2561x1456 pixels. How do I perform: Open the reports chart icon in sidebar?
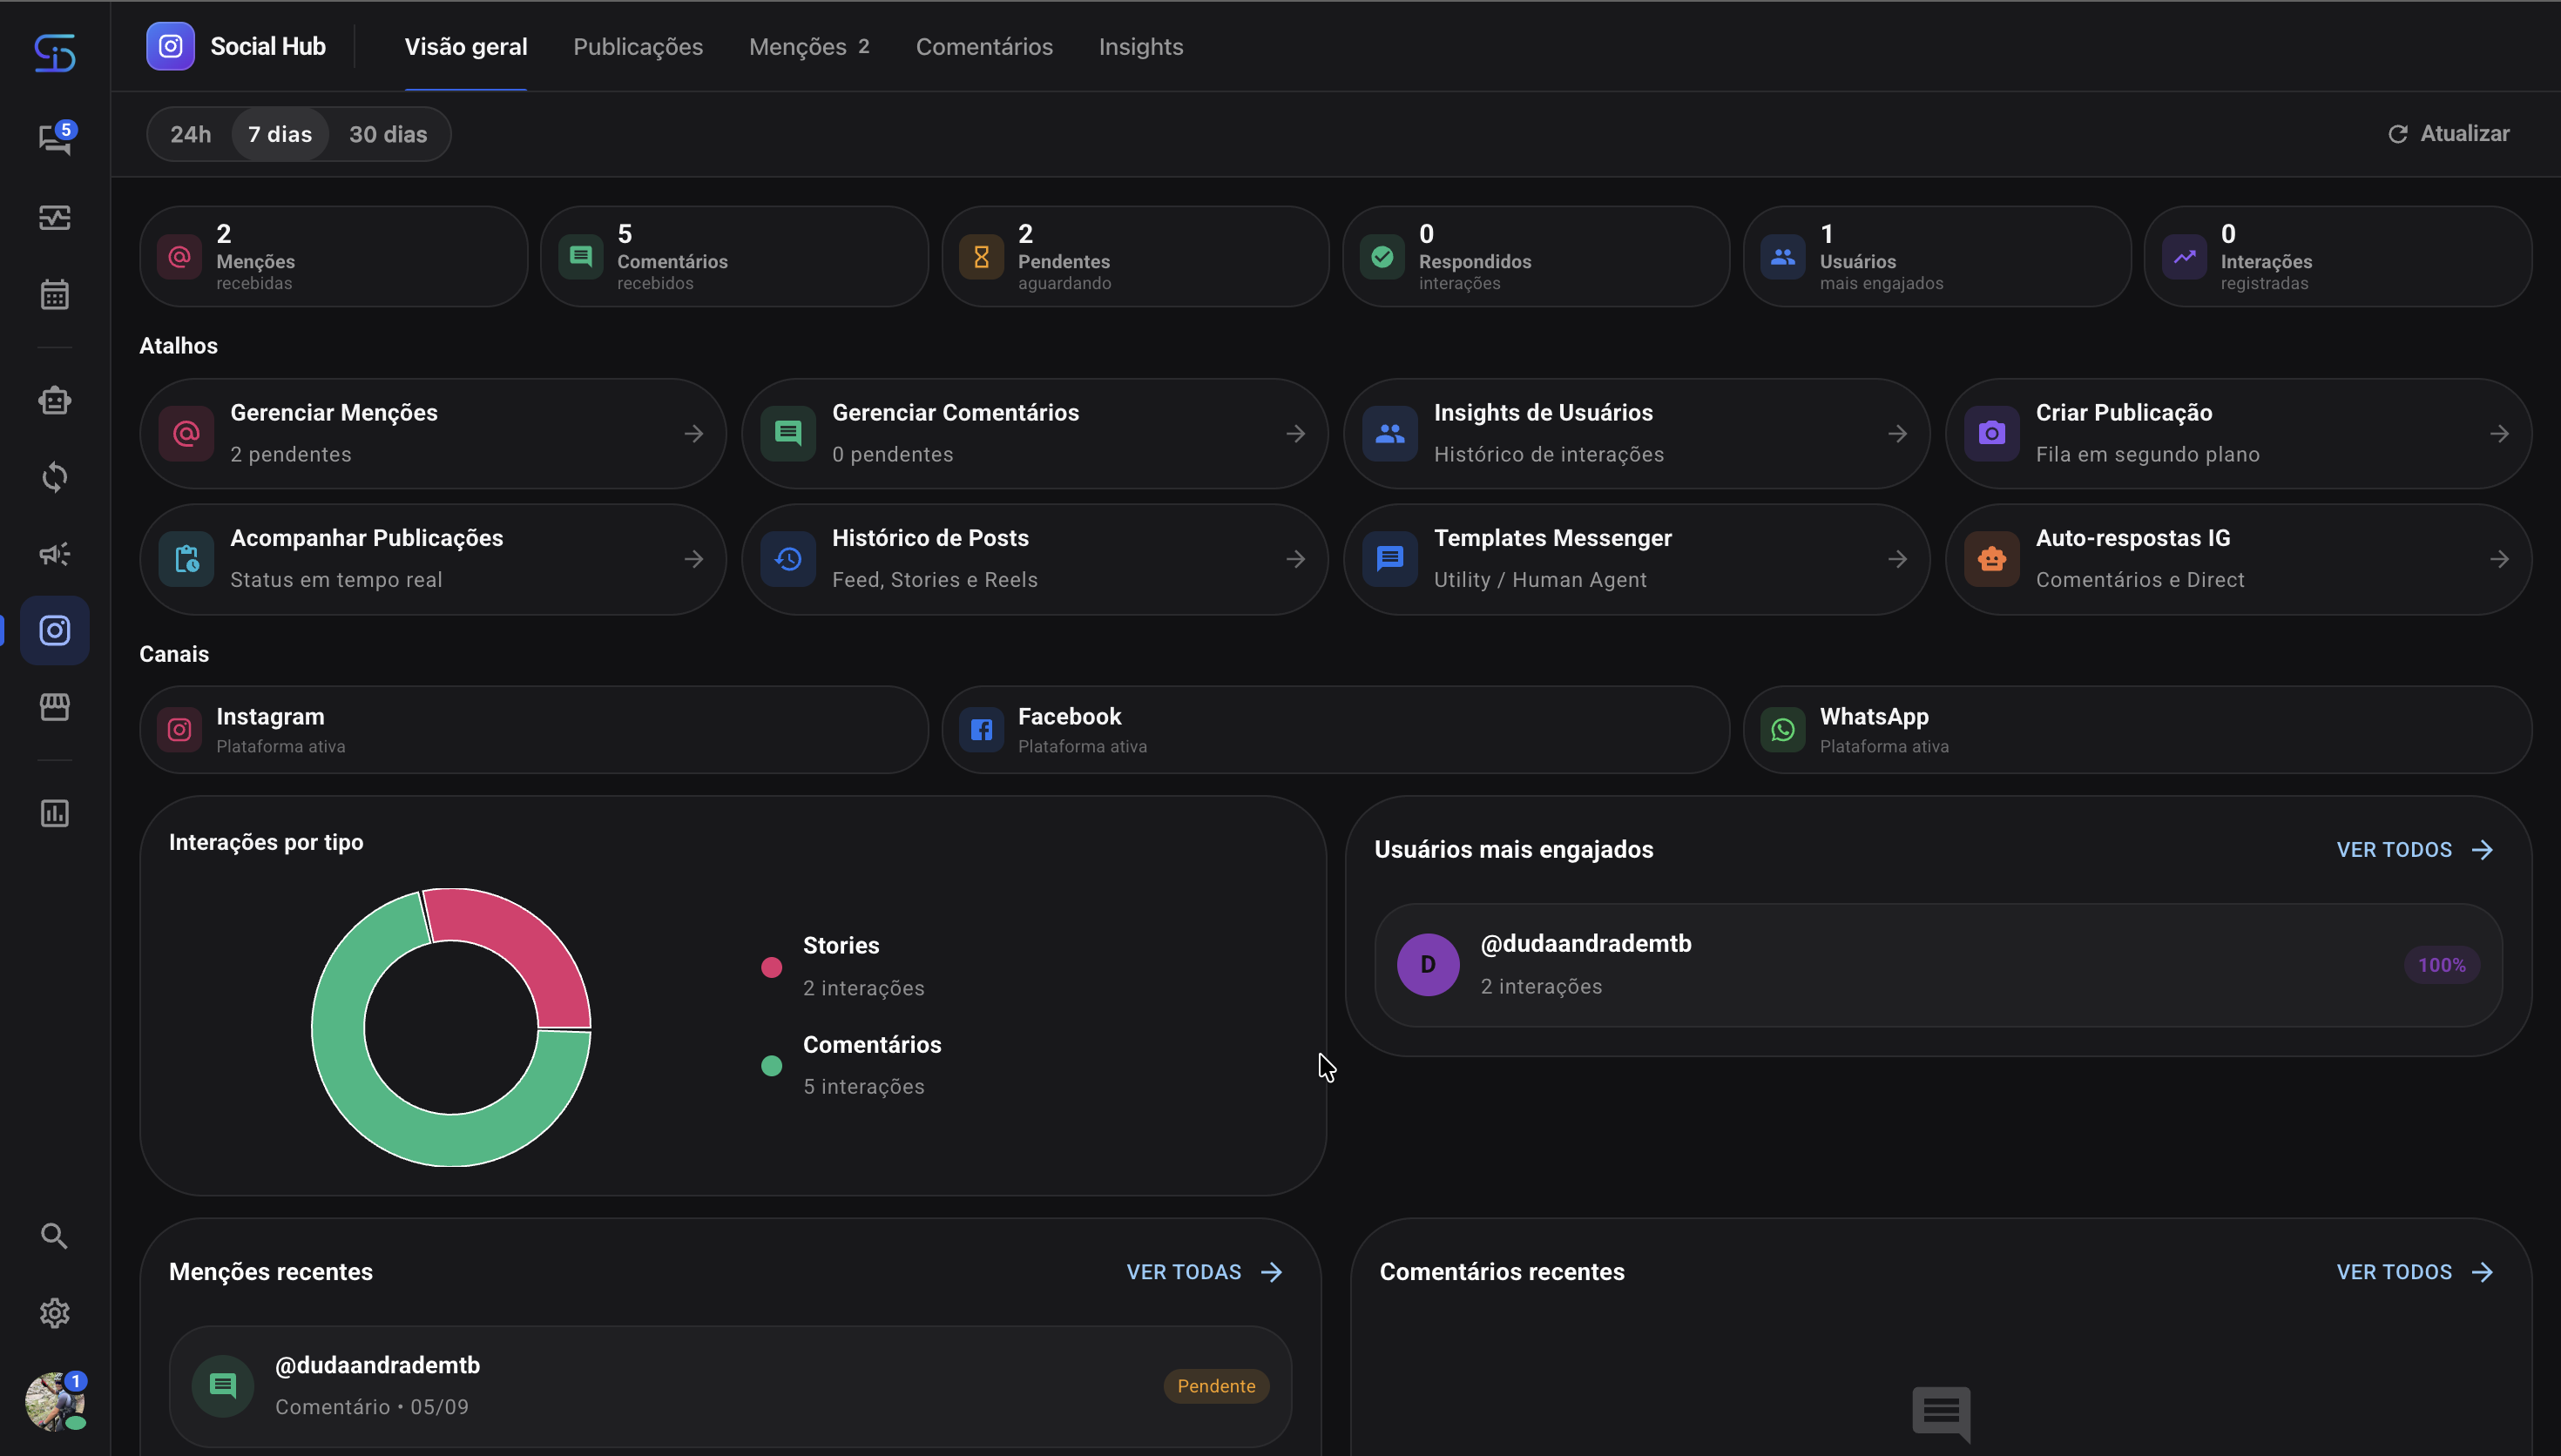(55, 813)
